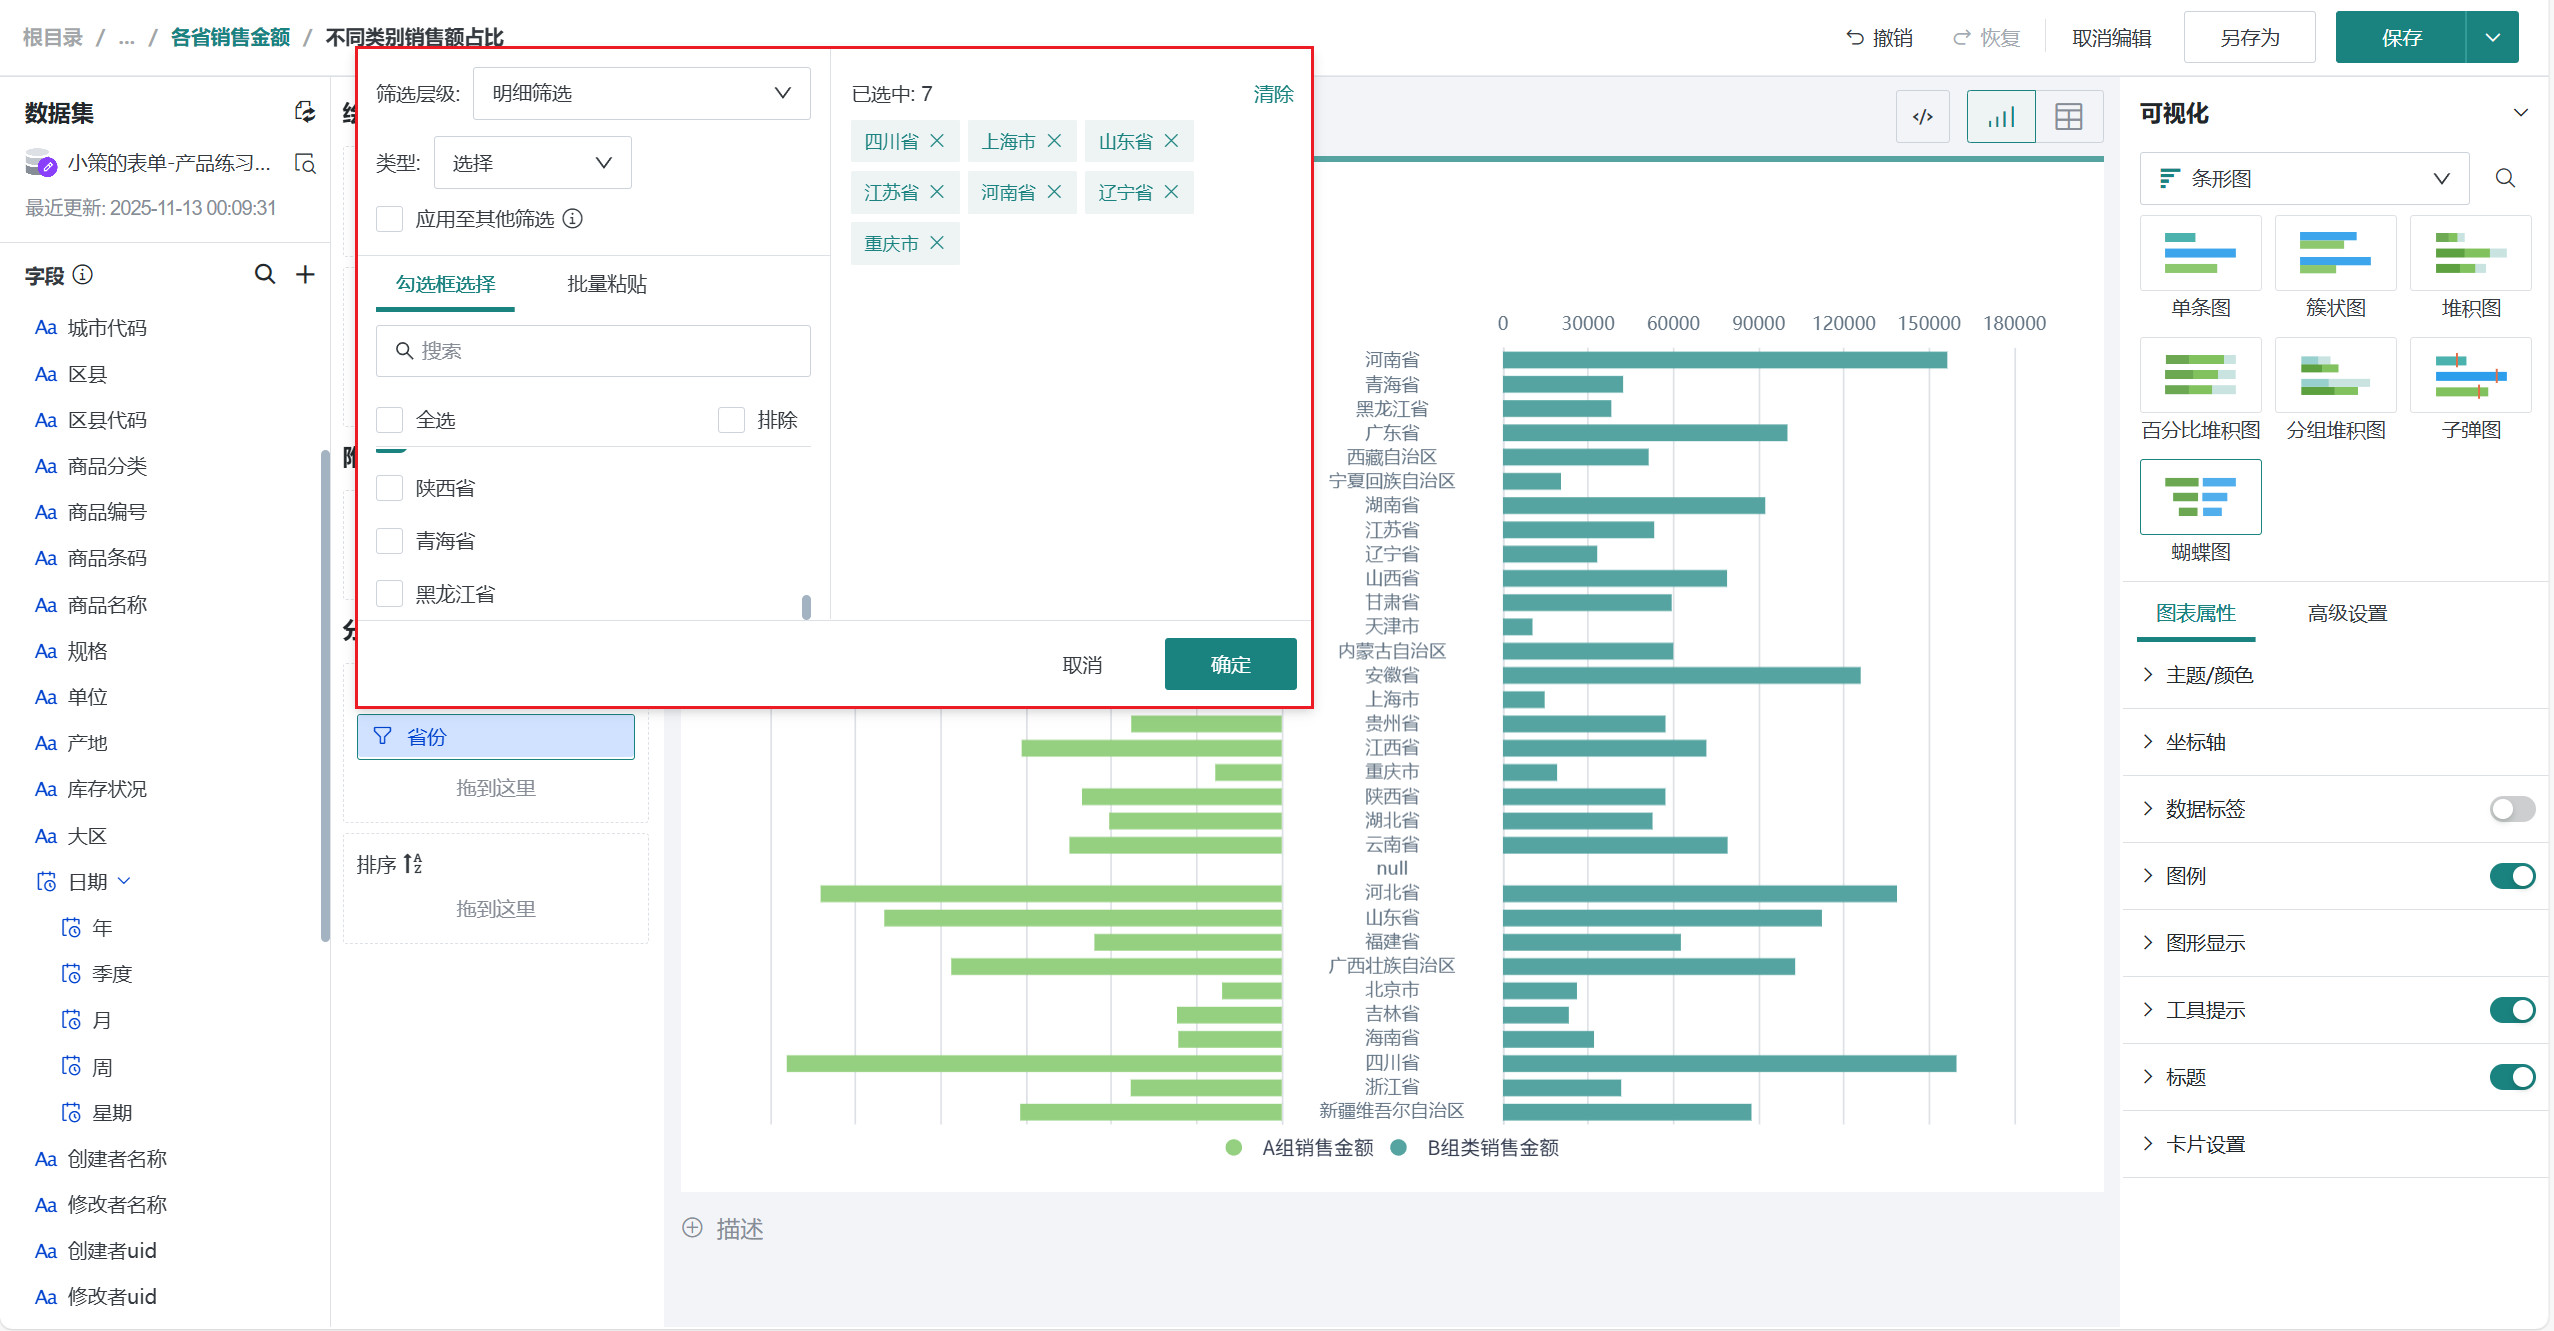Viewport: 2554px width, 1331px height.
Task: Expand the 坐标轴 settings section
Action: tap(2196, 742)
